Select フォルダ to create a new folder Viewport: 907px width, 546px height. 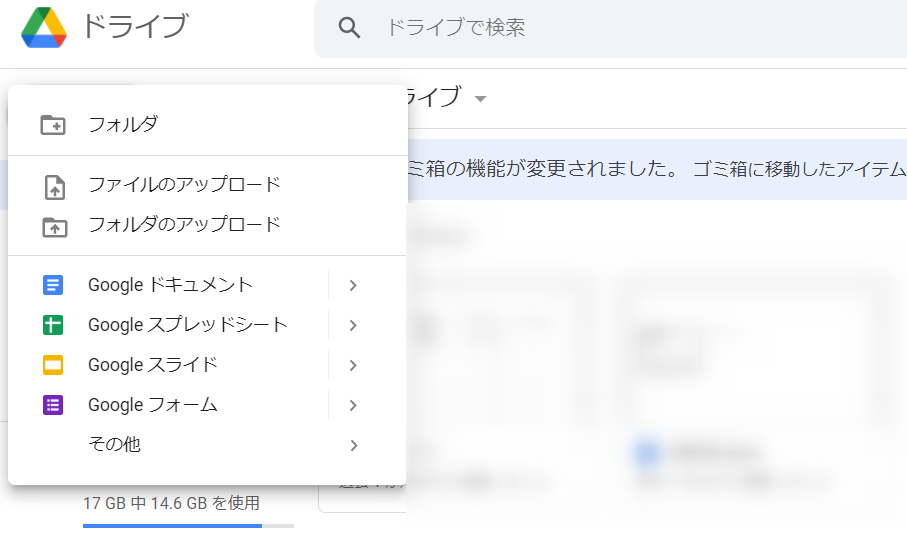tap(123, 125)
